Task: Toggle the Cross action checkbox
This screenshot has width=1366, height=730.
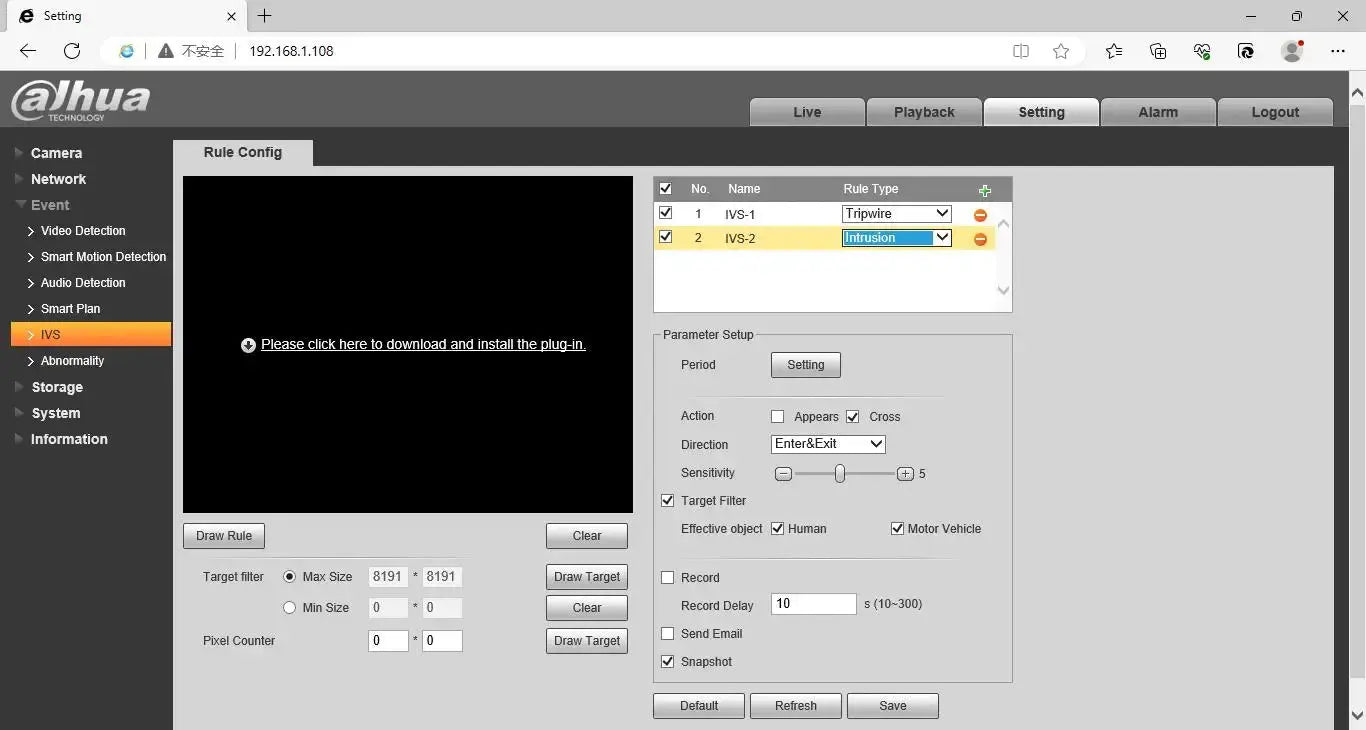Action: point(853,417)
